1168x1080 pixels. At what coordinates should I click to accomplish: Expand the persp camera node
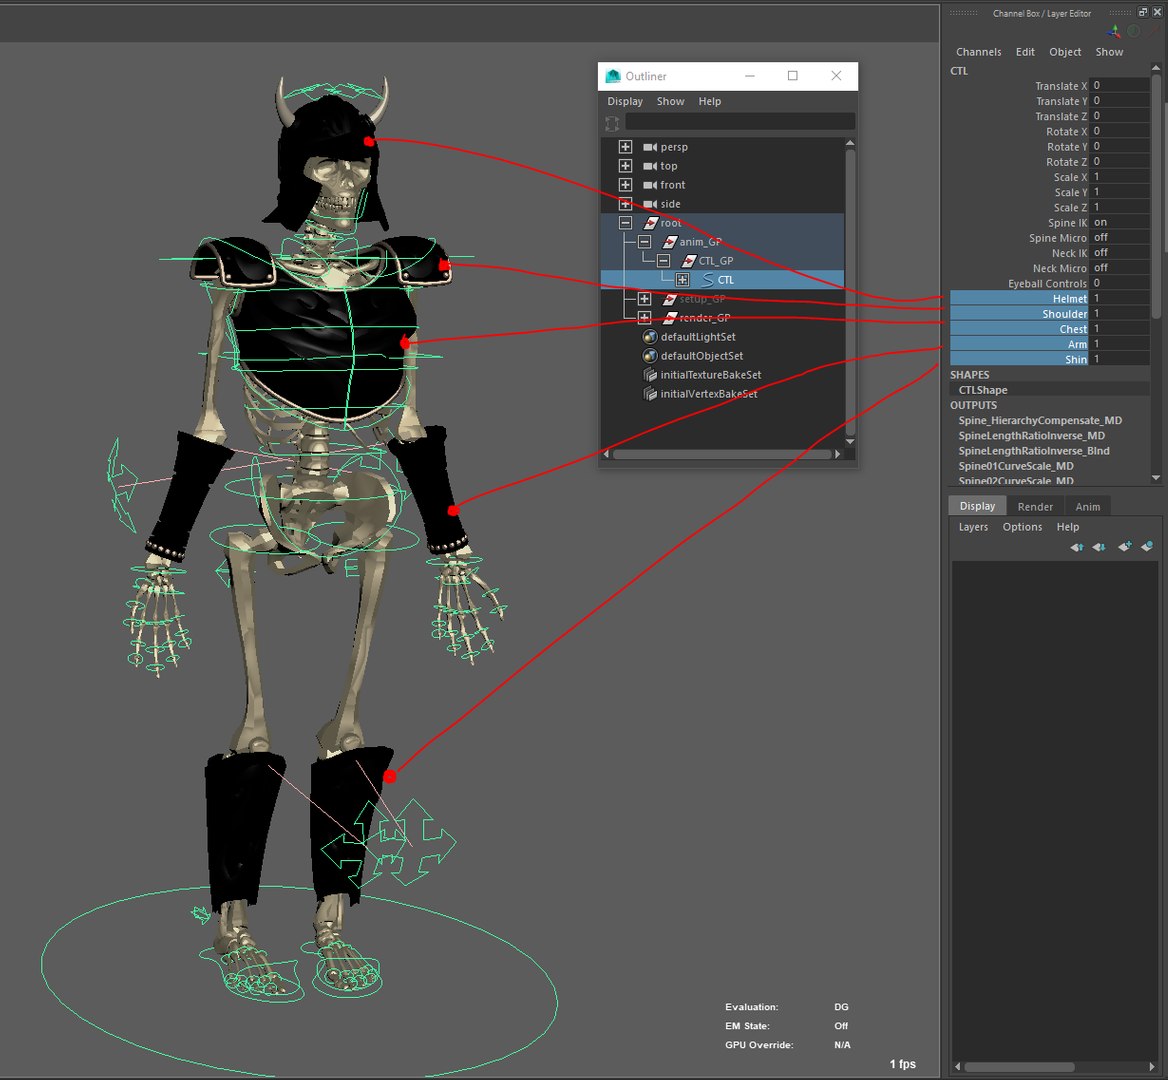[626, 147]
